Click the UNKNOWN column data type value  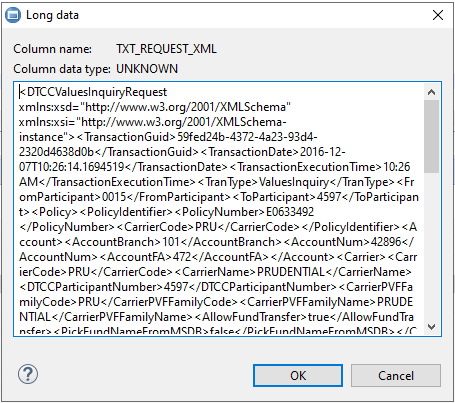click(147, 69)
